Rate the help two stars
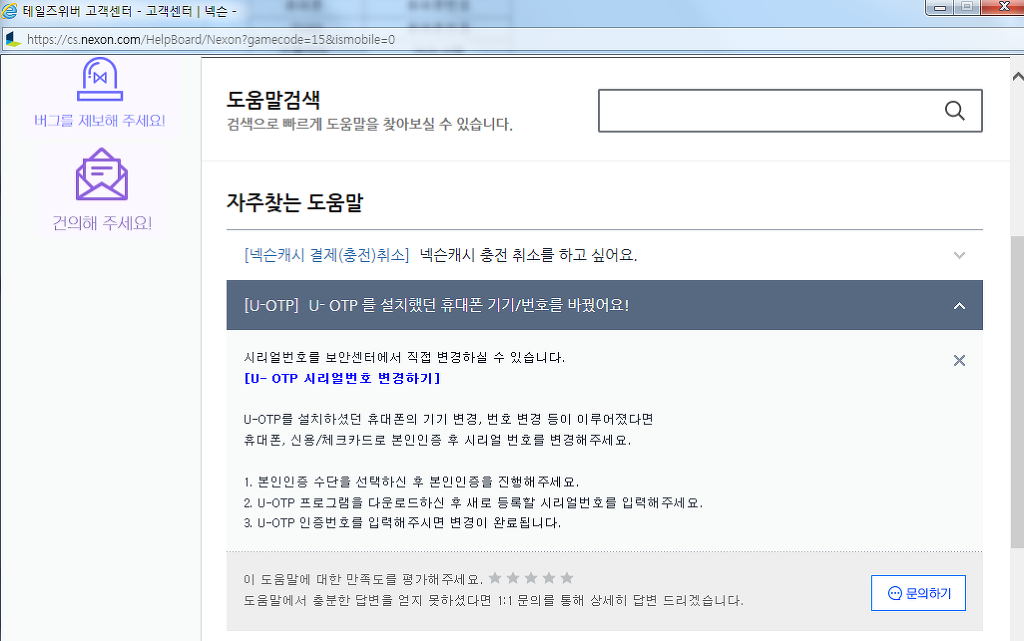 (x=513, y=578)
